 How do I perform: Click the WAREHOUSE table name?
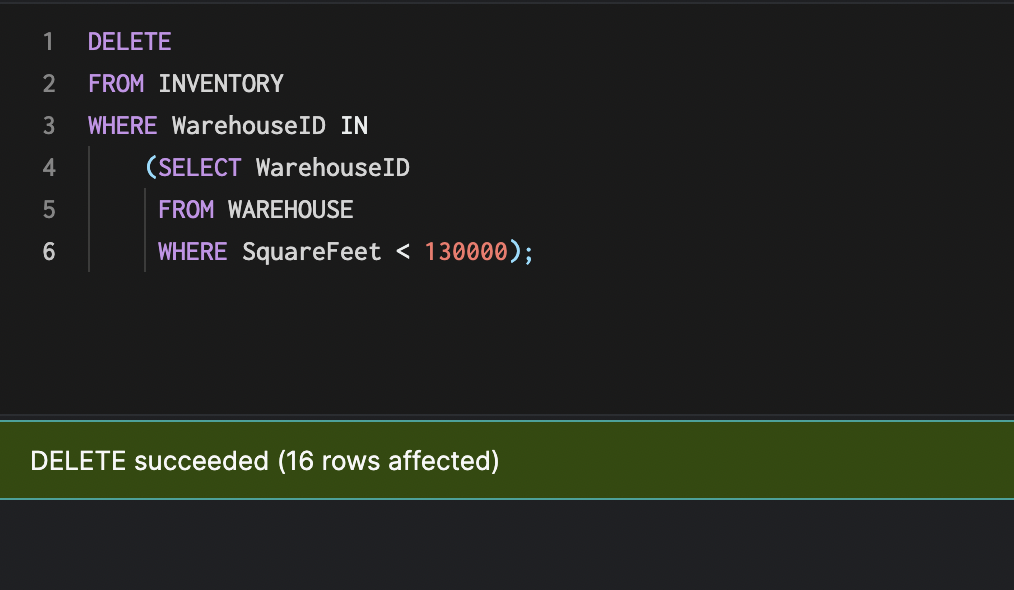pyautogui.click(x=290, y=209)
